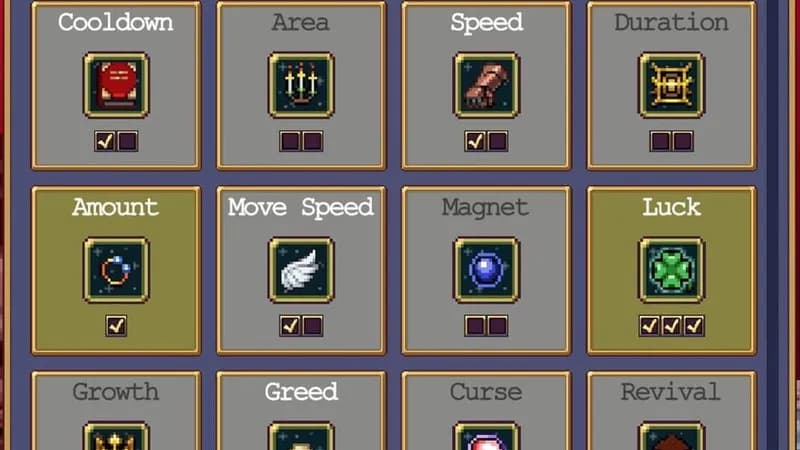Viewport: 800px width, 450px height.
Task: Toggle the checked Amount rank box
Action: [116, 326]
